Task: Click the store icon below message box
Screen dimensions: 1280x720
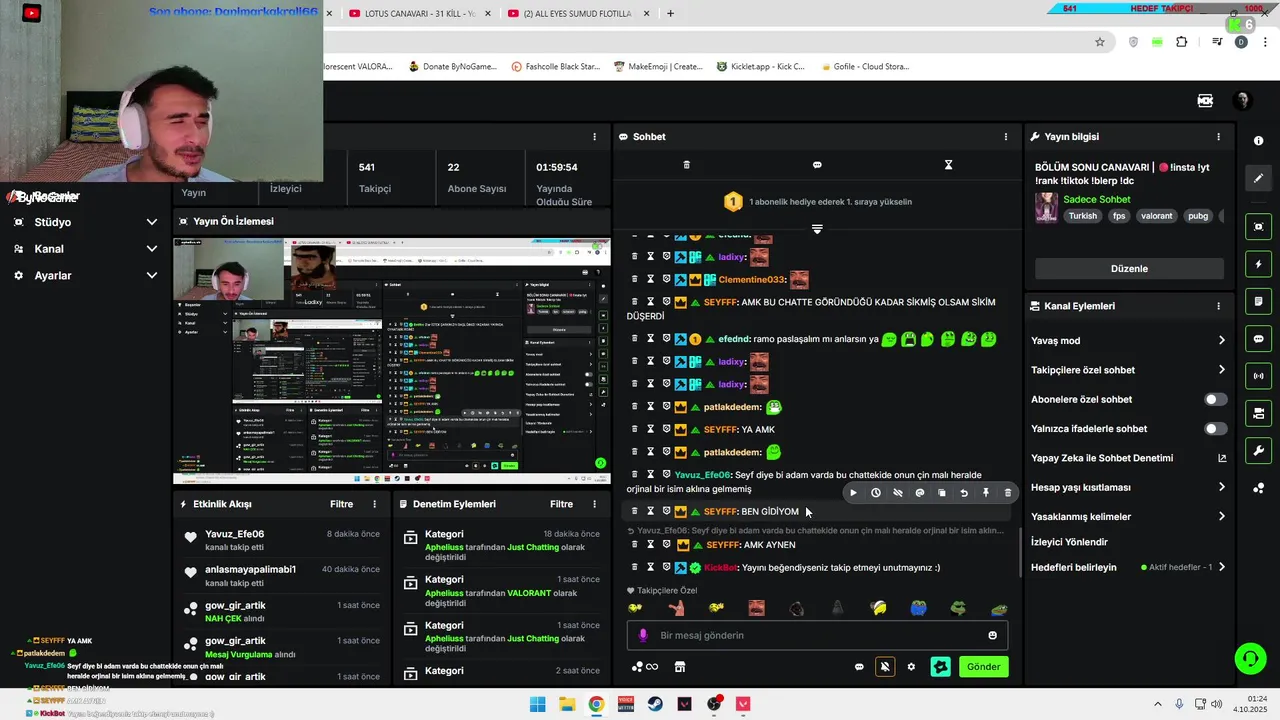Action: click(680, 667)
